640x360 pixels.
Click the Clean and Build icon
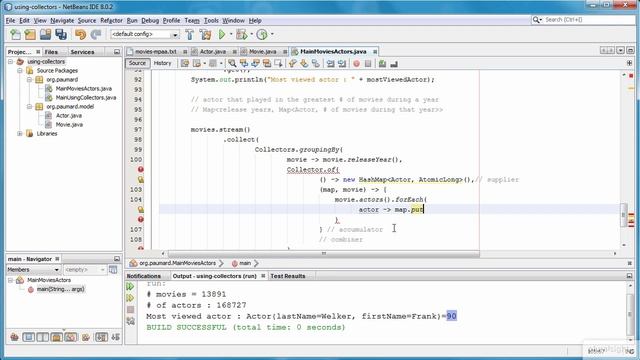tap(205, 35)
